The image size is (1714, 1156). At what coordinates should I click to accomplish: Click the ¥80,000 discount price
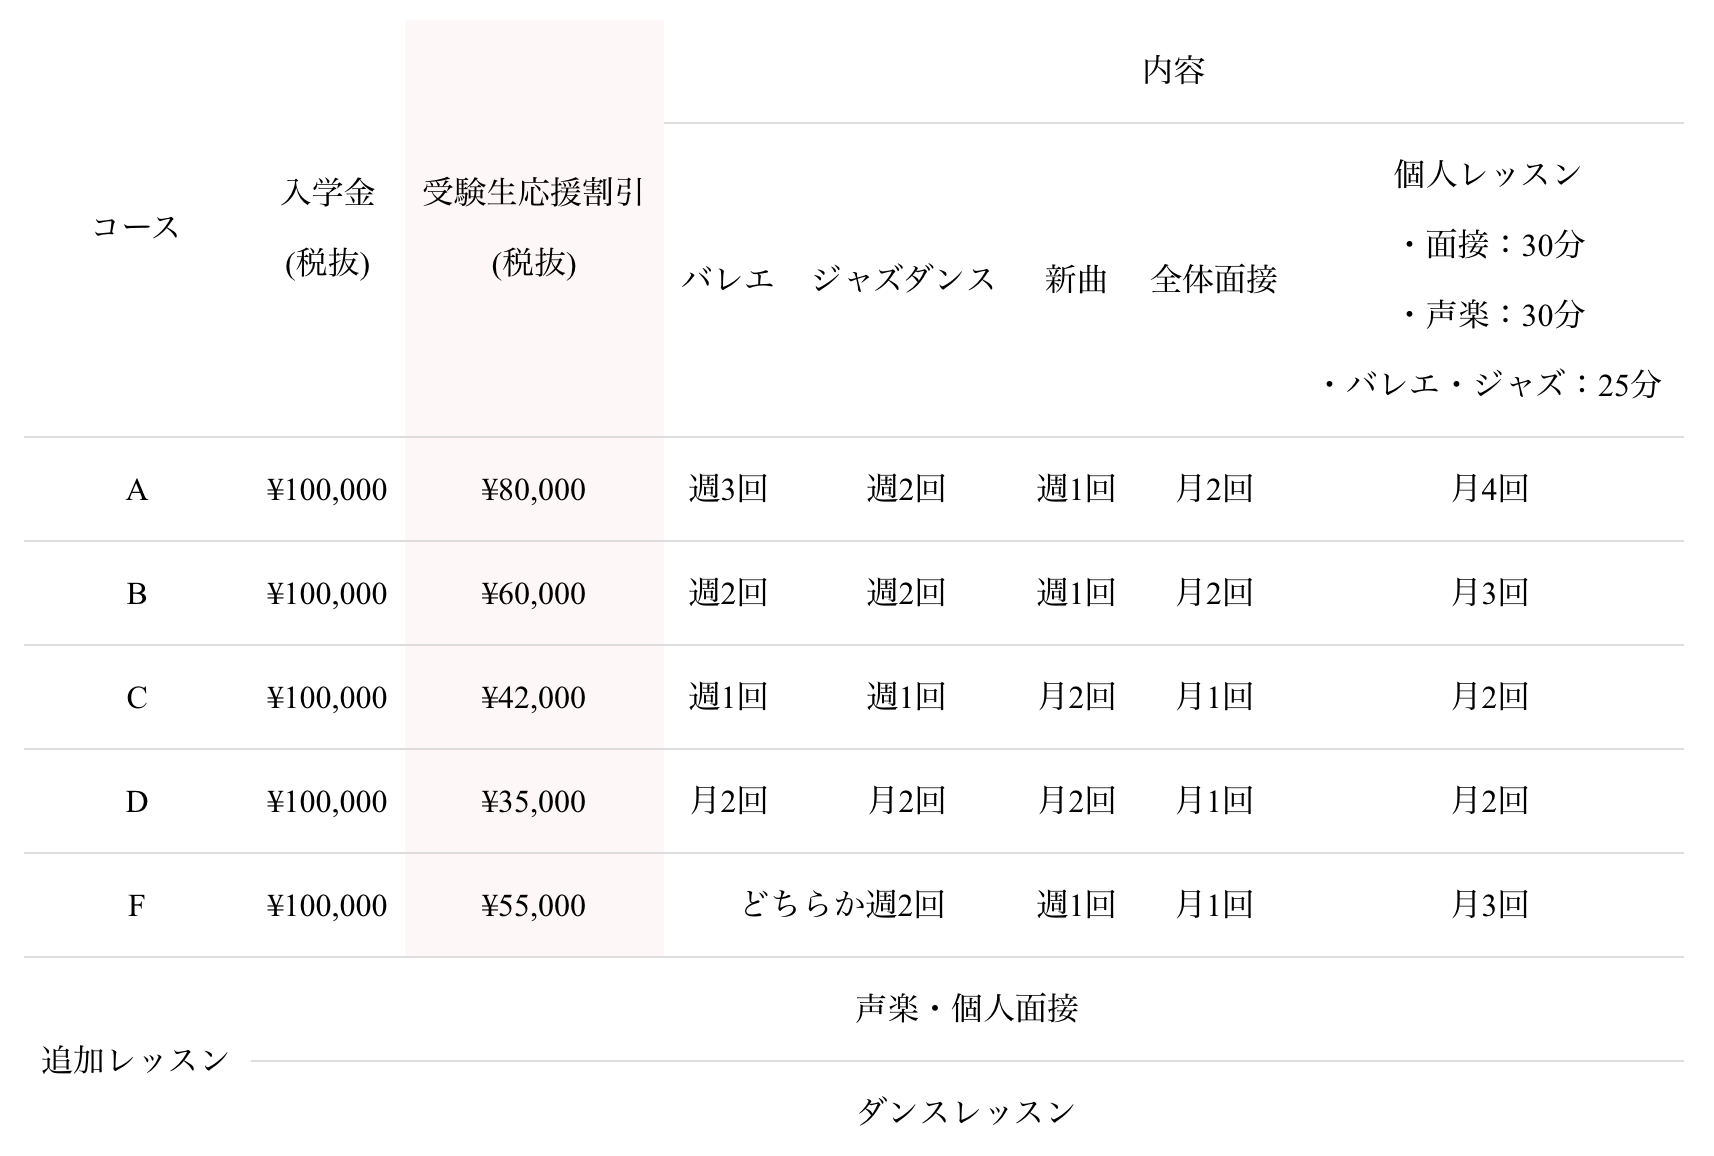coord(534,490)
